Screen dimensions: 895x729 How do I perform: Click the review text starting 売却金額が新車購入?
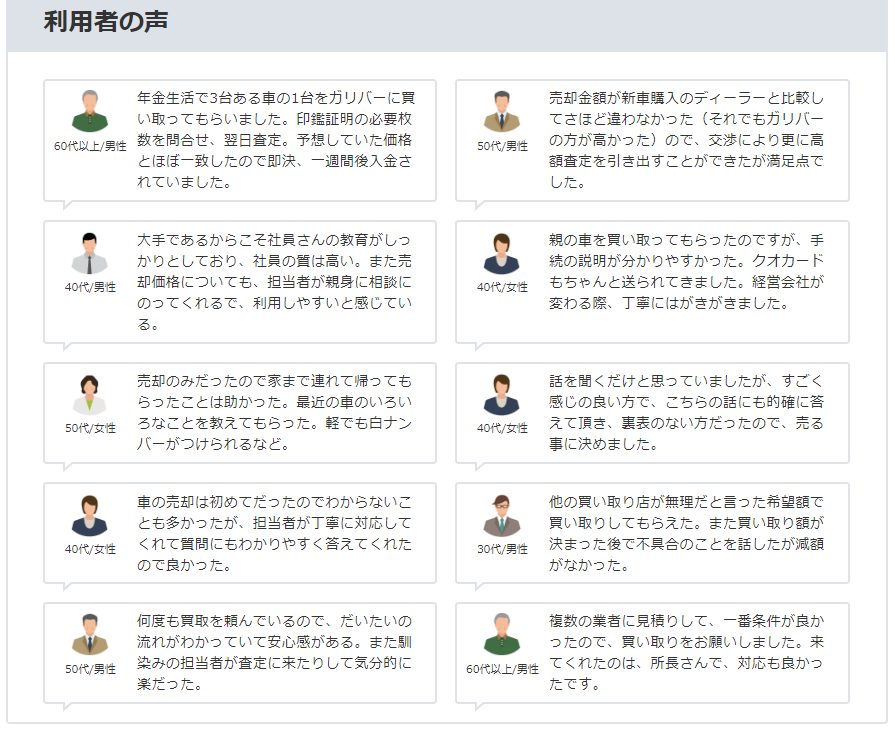tap(687, 140)
